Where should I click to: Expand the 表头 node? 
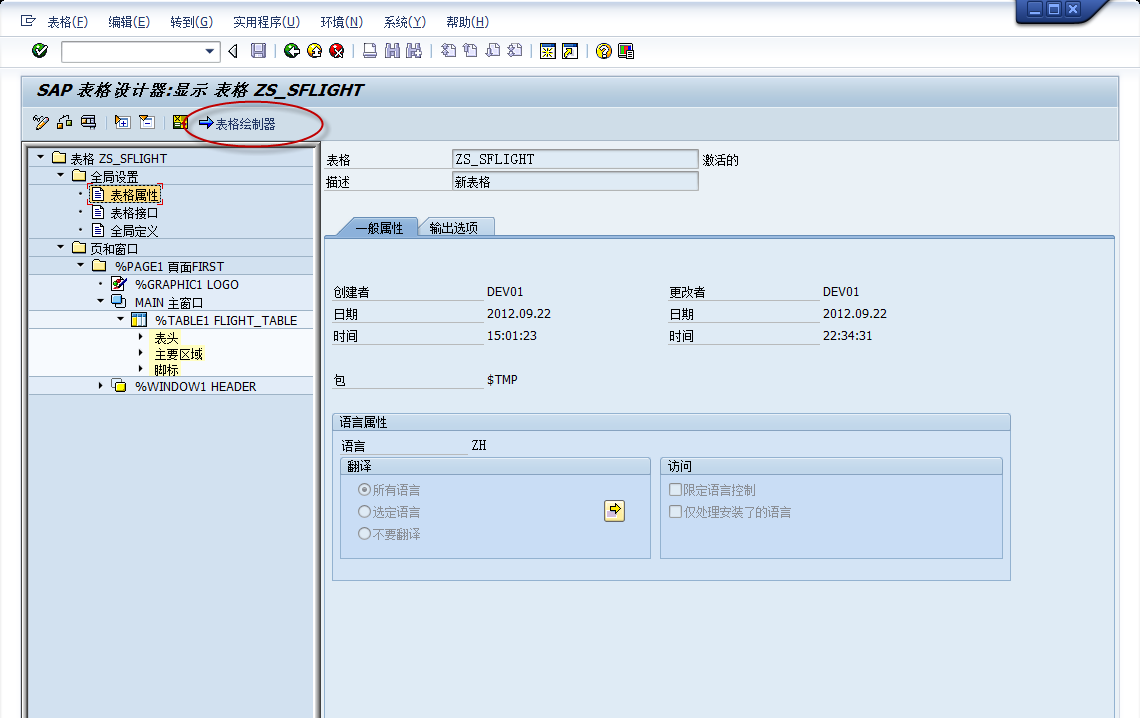[140, 336]
